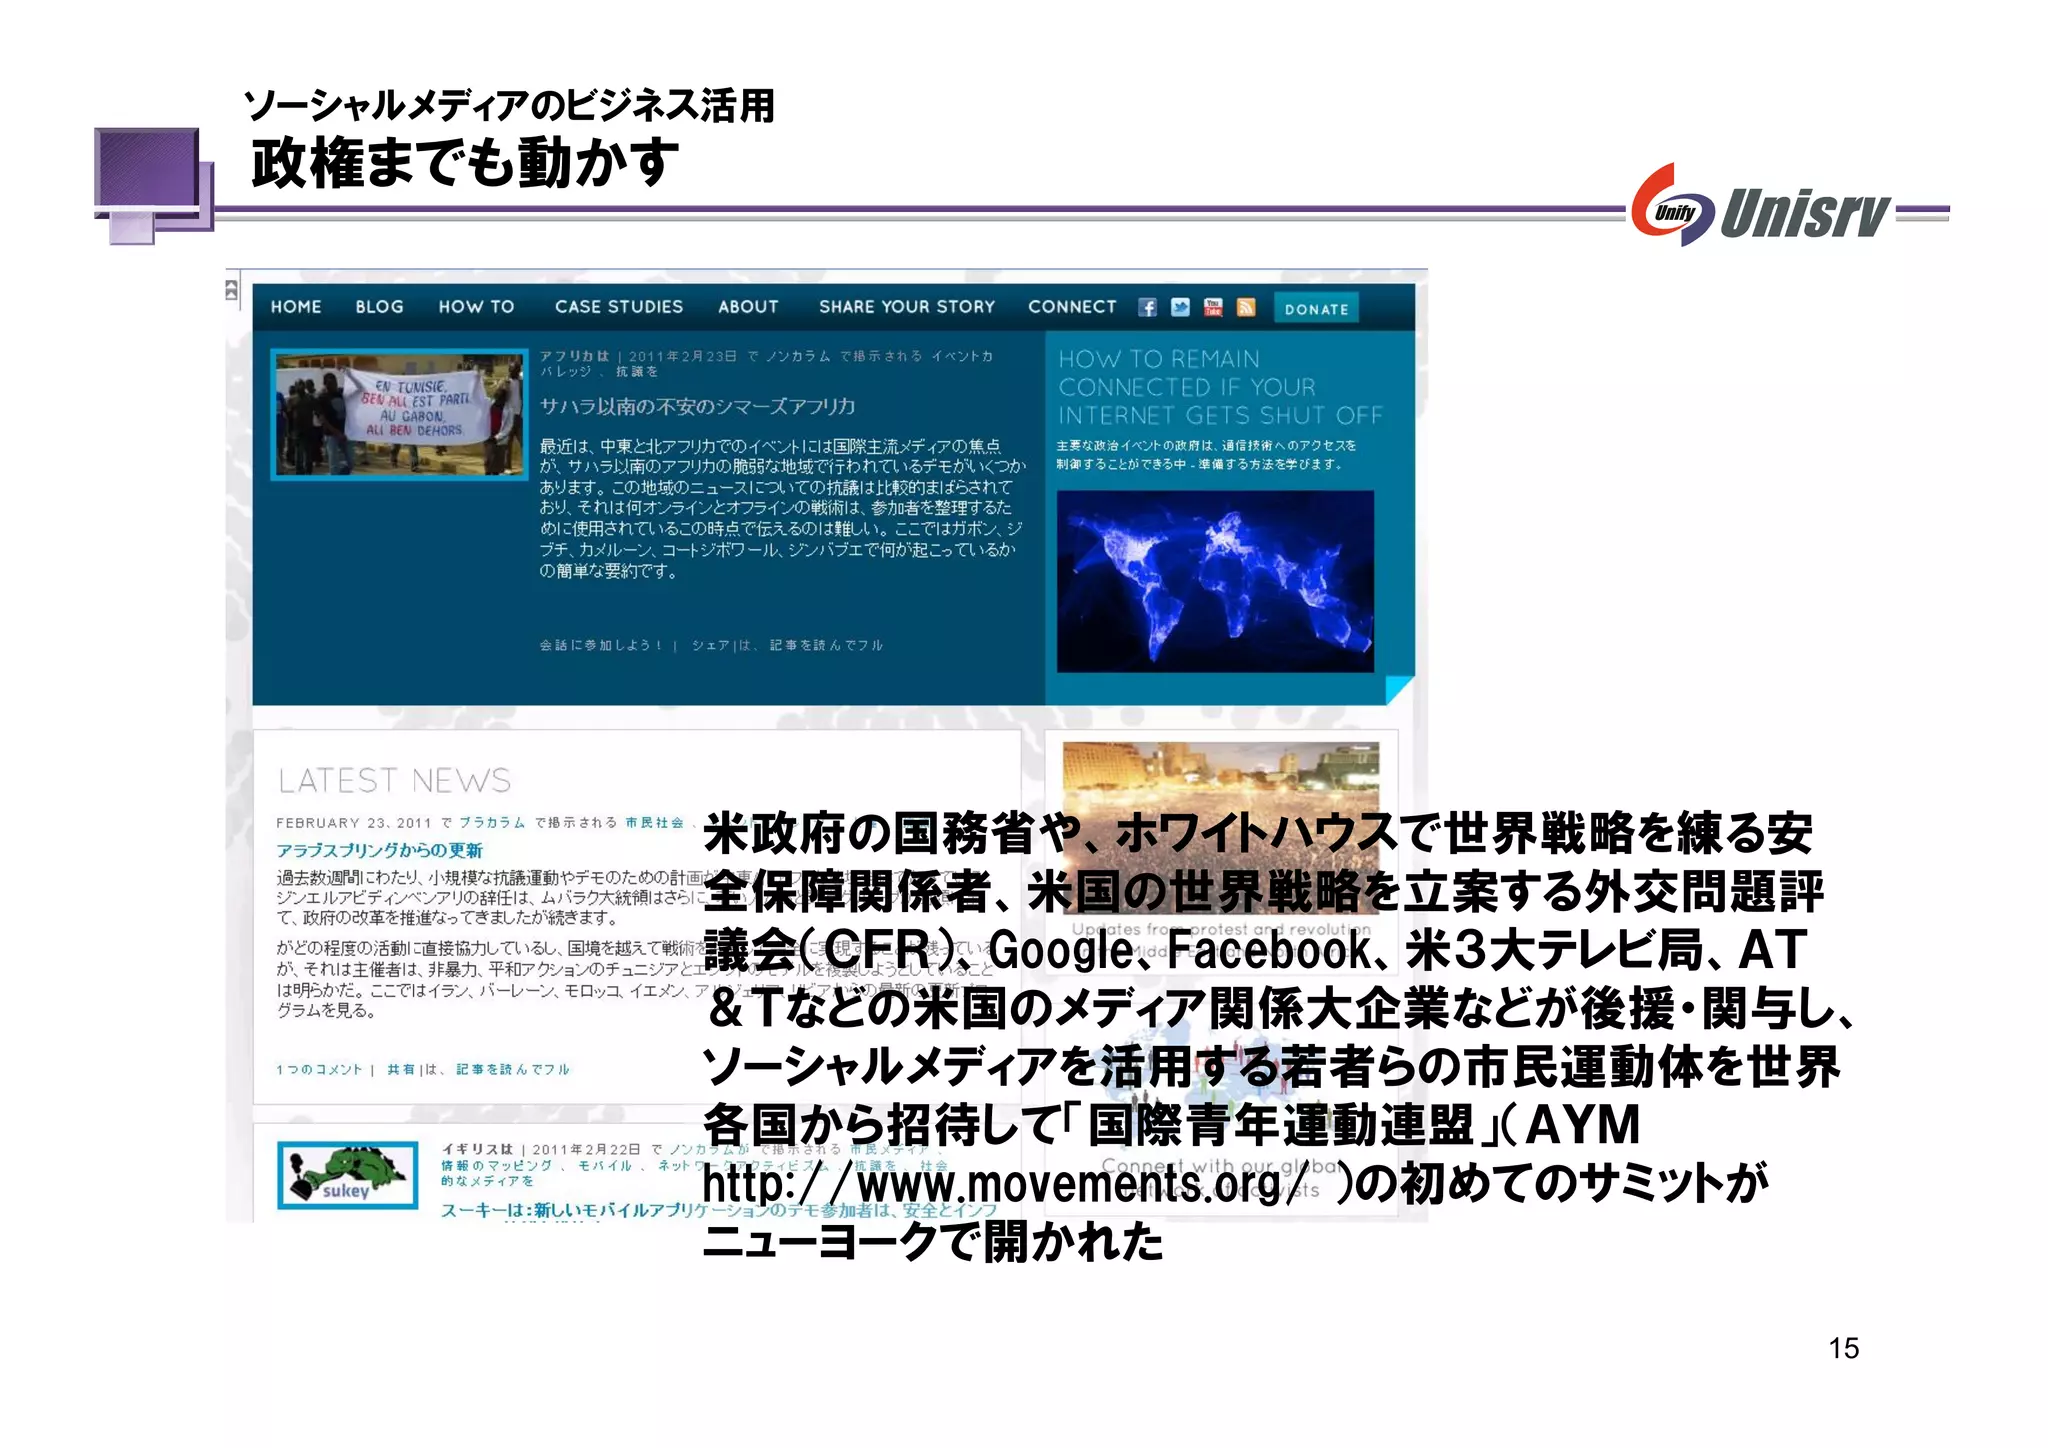Click the 1つのコメント link
The image size is (2048, 1448).
click(x=319, y=1069)
